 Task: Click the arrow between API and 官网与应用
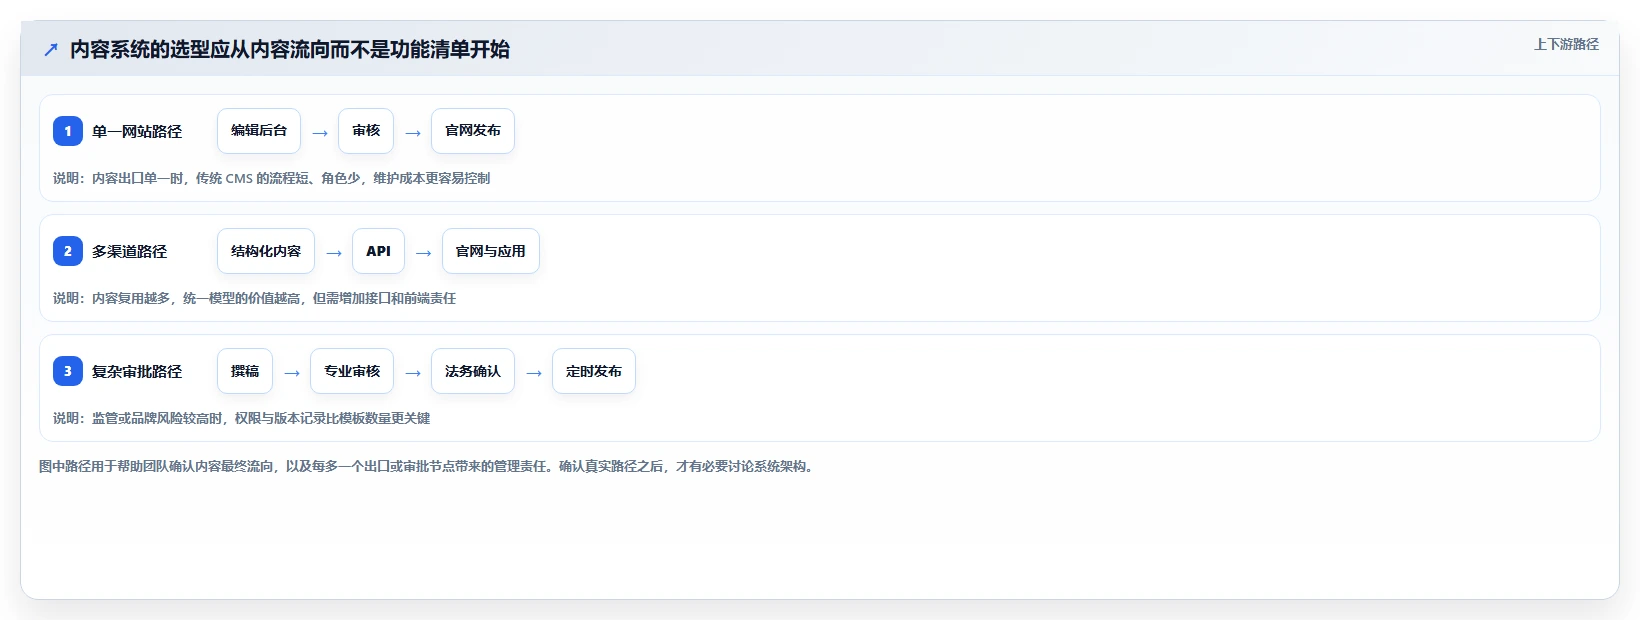tap(424, 253)
